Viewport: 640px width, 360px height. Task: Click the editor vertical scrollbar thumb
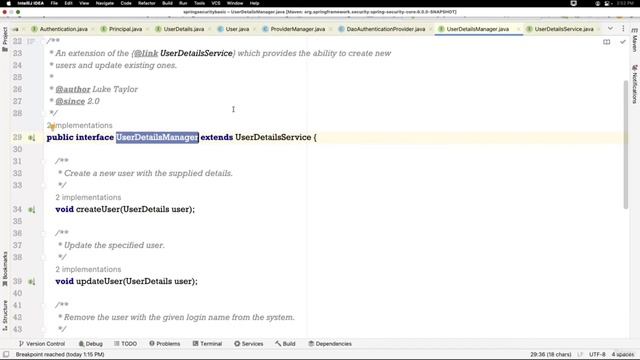[626, 144]
